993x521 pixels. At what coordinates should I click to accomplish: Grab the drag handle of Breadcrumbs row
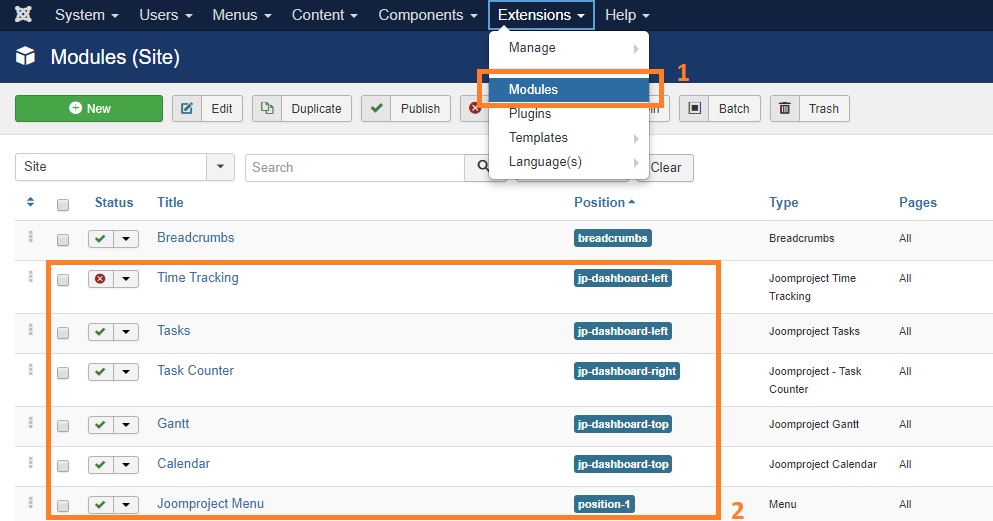pyautogui.click(x=30, y=237)
